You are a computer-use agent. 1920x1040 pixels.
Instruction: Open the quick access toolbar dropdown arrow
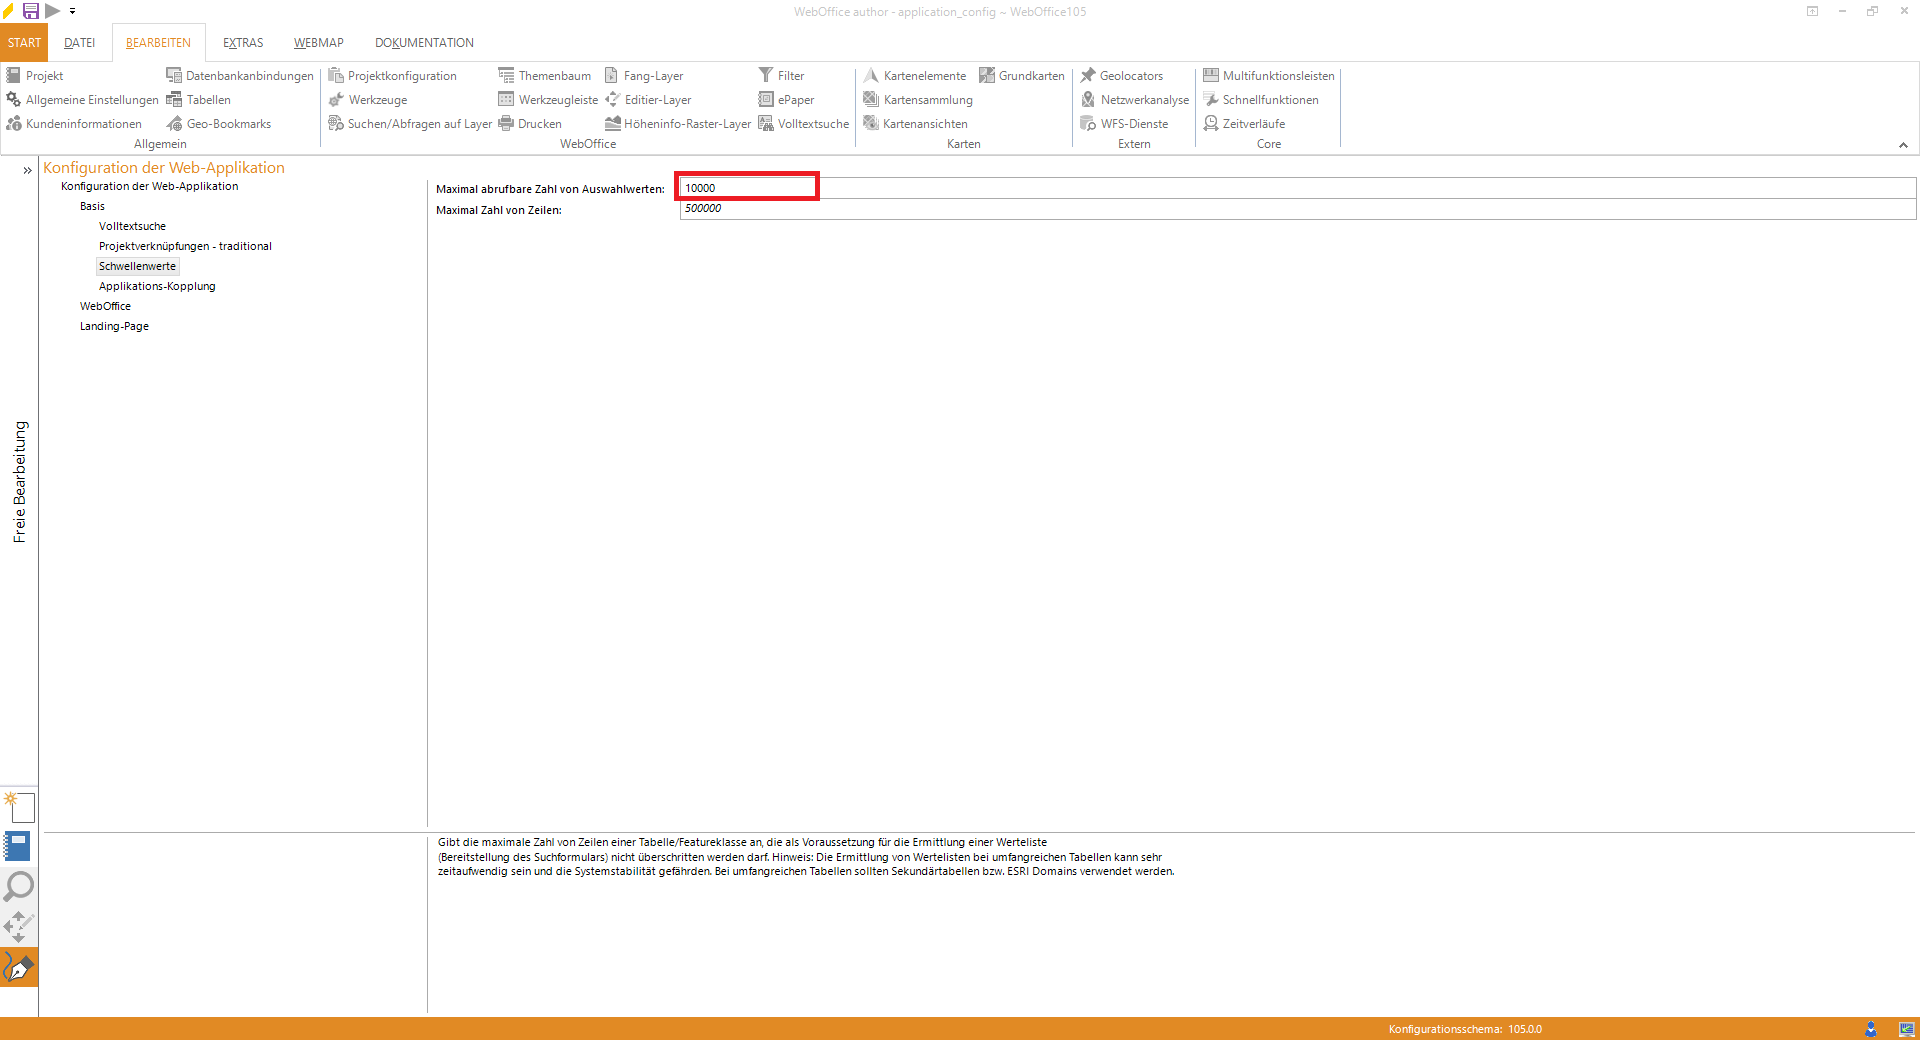73,12
